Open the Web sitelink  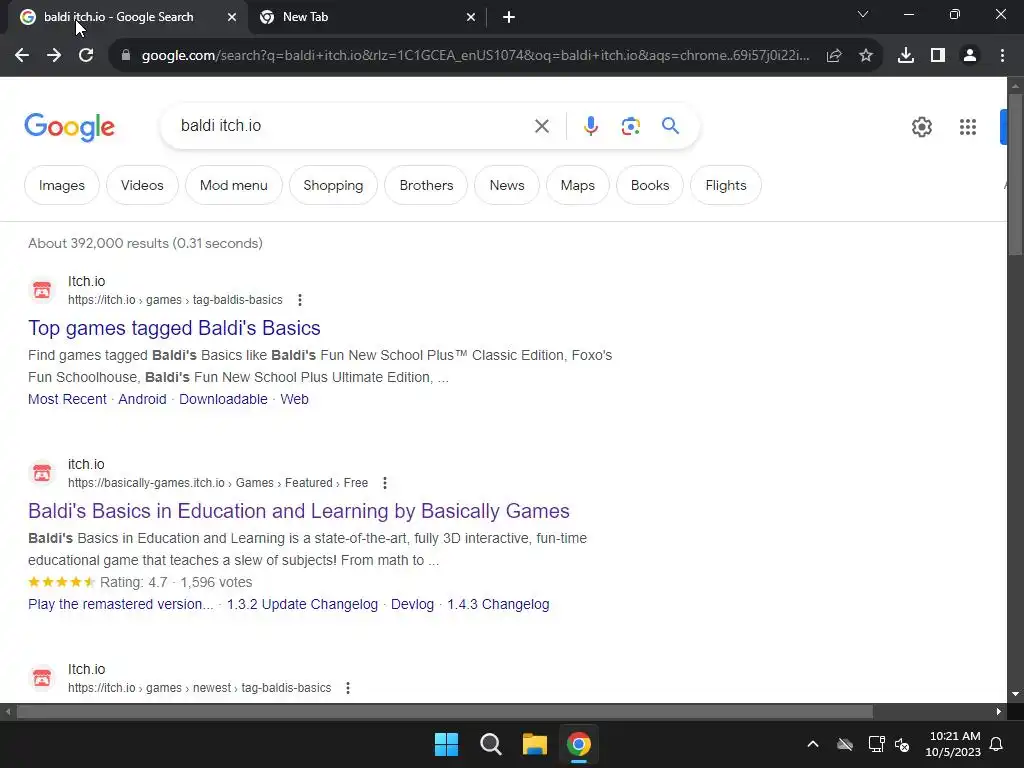click(295, 399)
